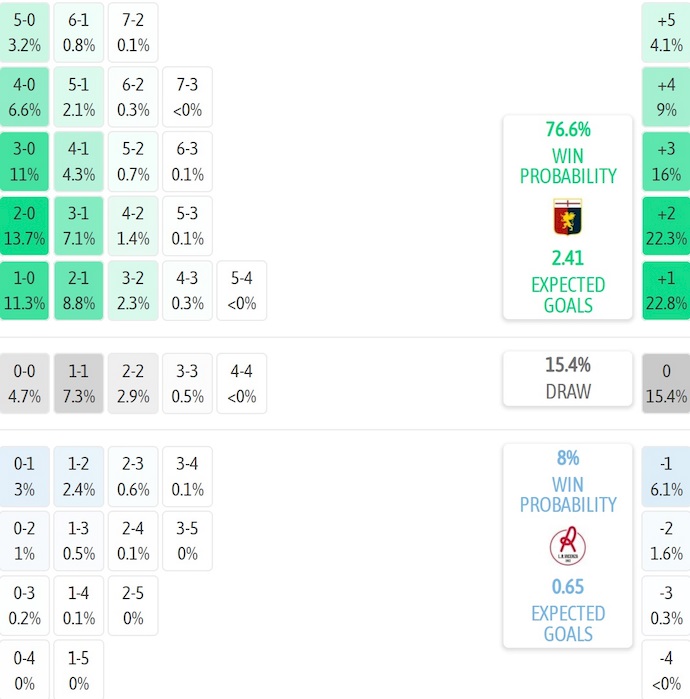Open the 15.4% draw summary card

pos(567,379)
